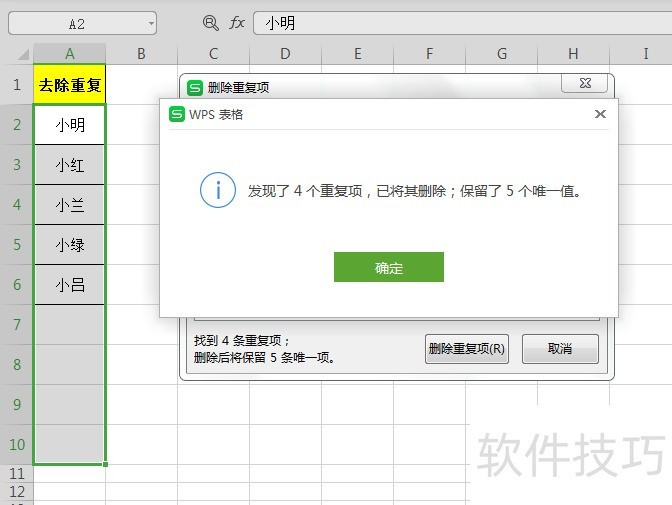Select the column B header

pos(141,53)
